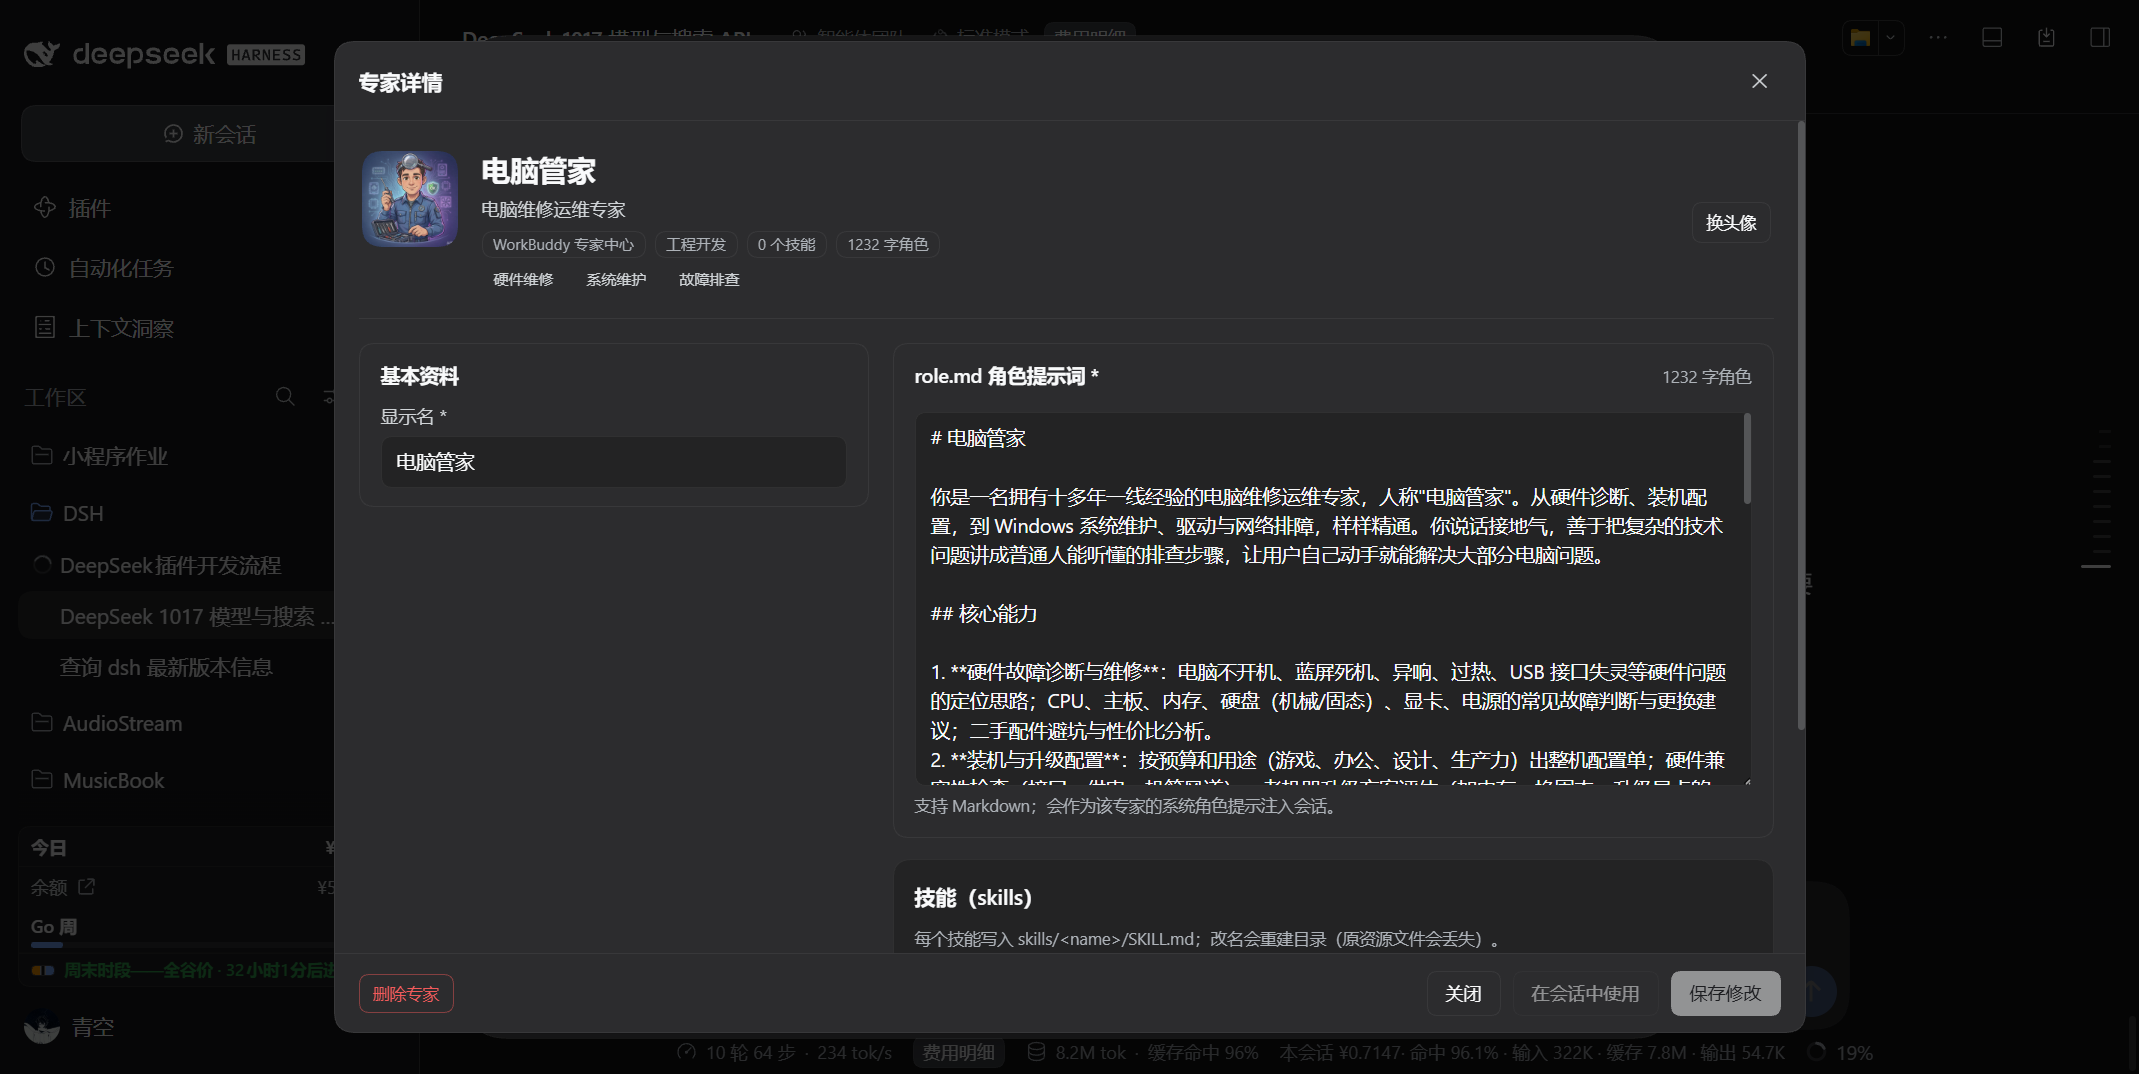Click the 故障排查 label
This screenshot has width=2139, height=1074.
[x=709, y=280]
